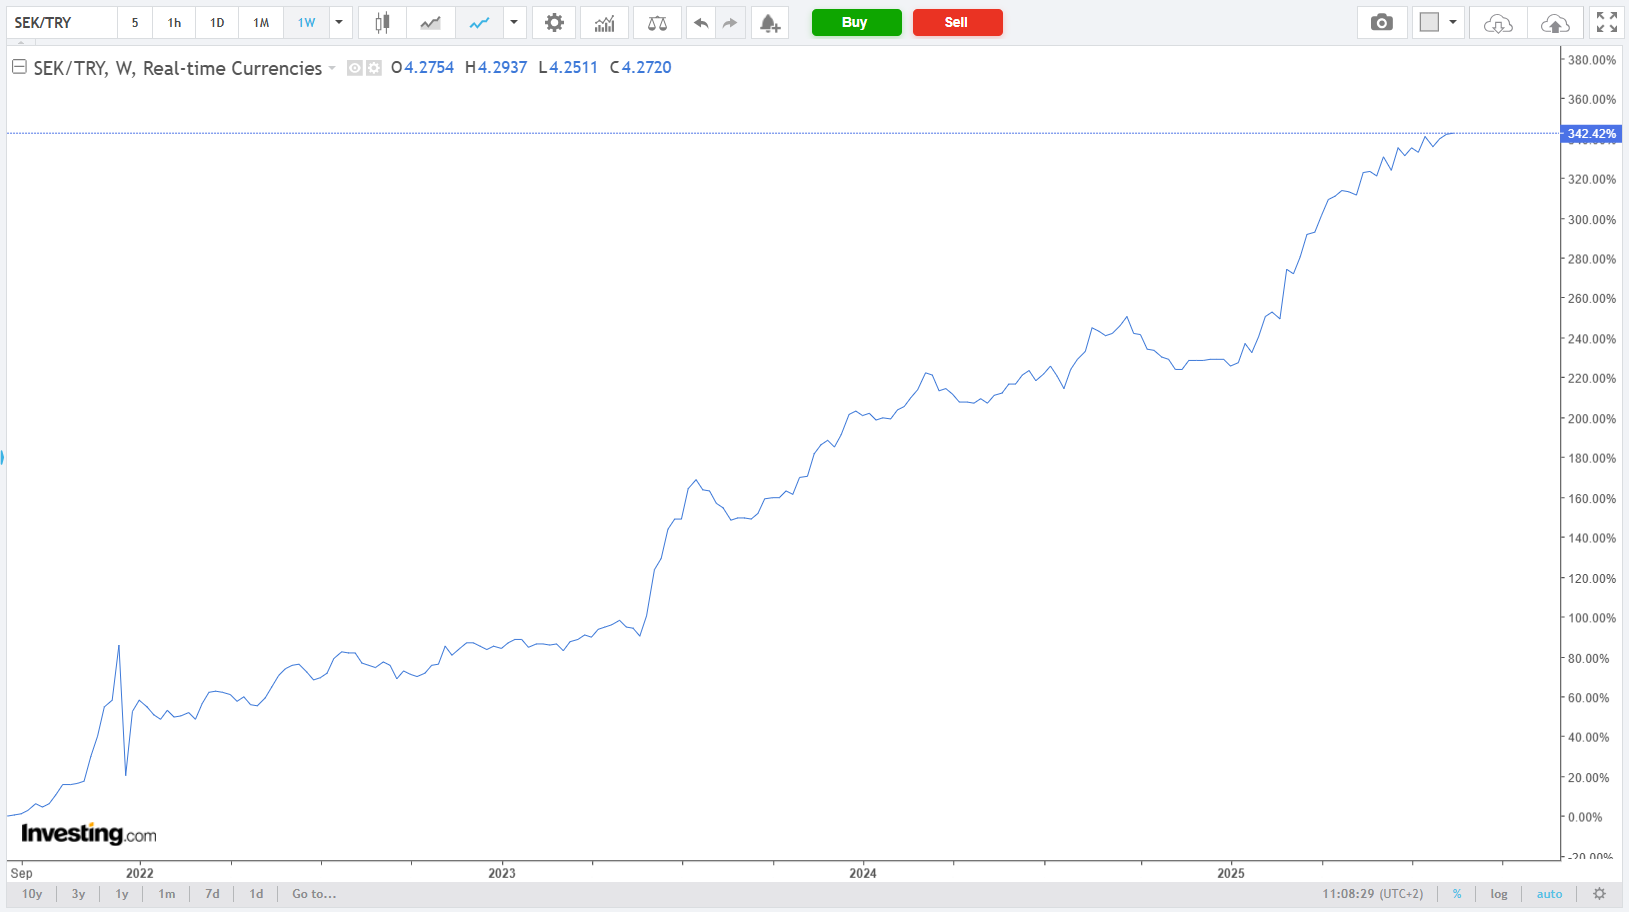Click the compare symbols scales icon
Image resolution: width=1629 pixels, height=913 pixels.
click(x=657, y=23)
